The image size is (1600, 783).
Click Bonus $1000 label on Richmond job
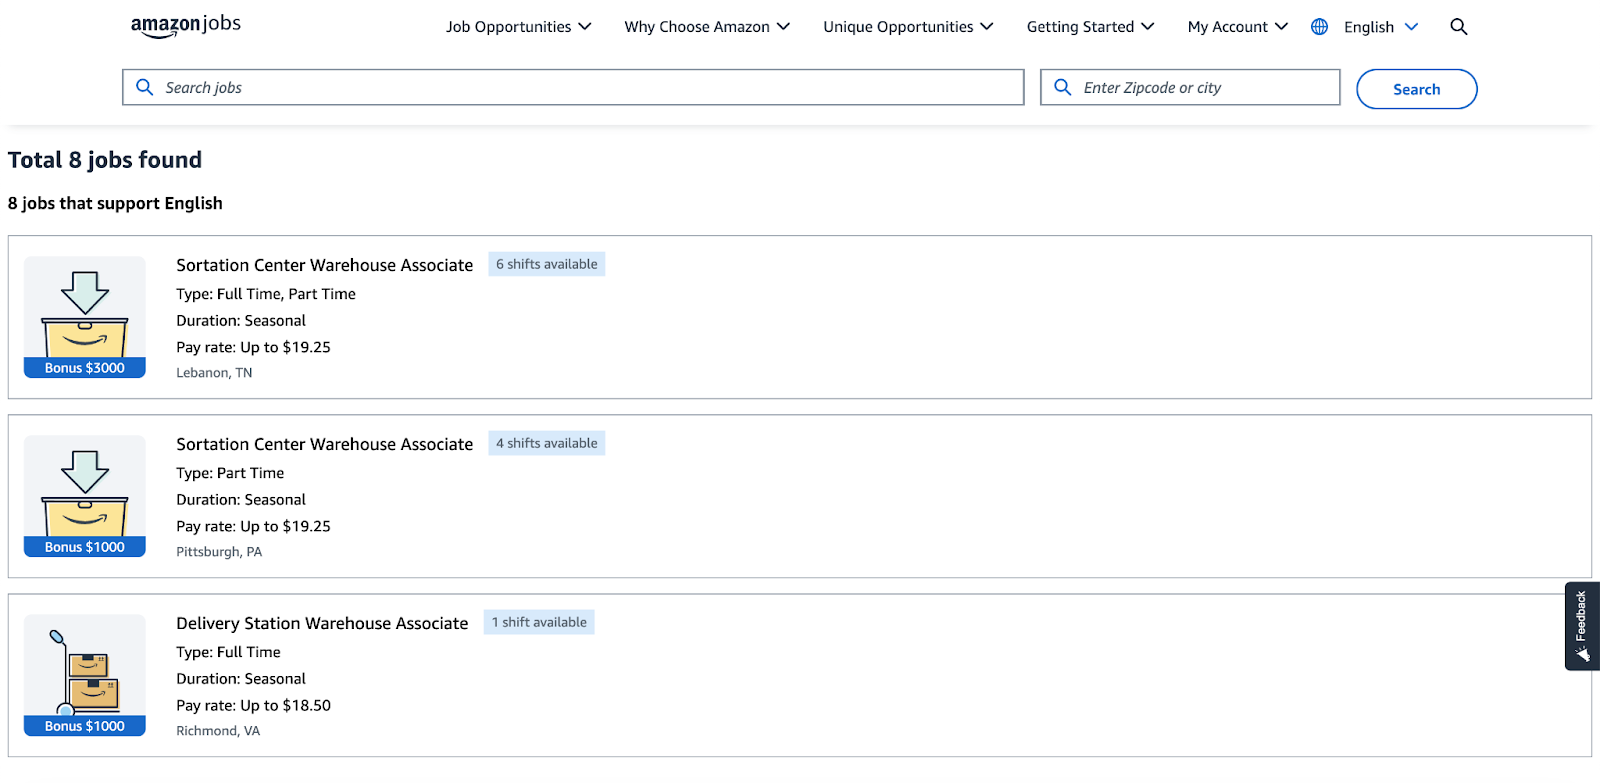click(85, 726)
